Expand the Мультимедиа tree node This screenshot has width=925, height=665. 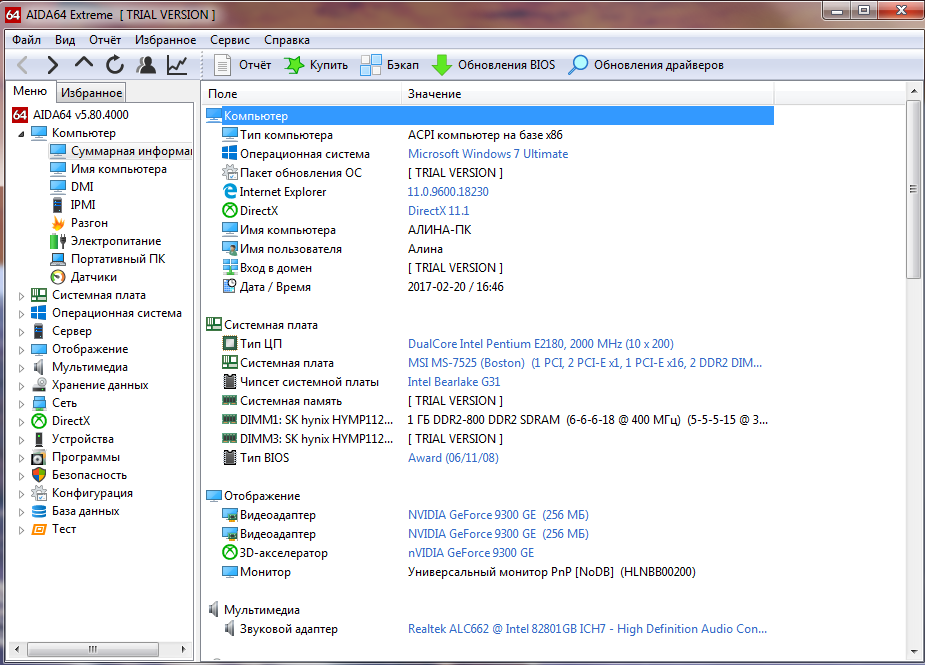(22, 367)
